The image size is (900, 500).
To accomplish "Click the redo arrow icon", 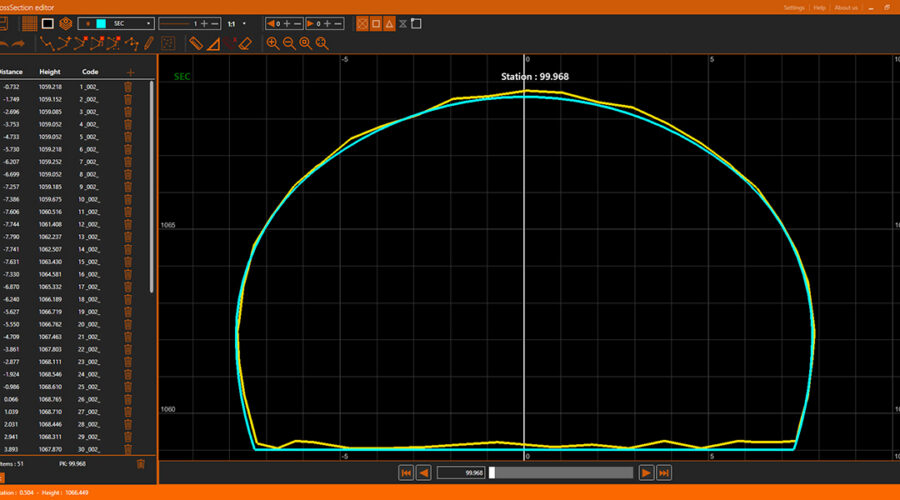I will (17, 43).
